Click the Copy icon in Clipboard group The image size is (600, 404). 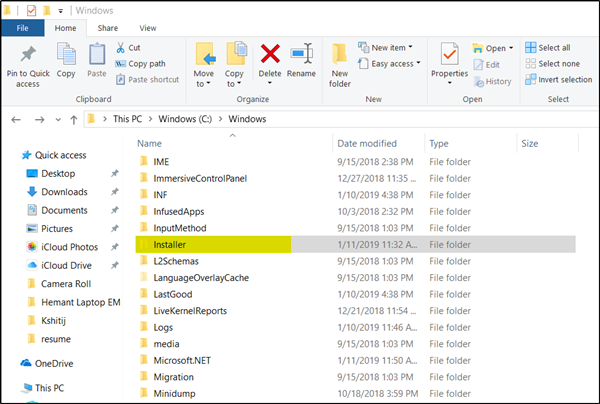pyautogui.click(x=66, y=56)
